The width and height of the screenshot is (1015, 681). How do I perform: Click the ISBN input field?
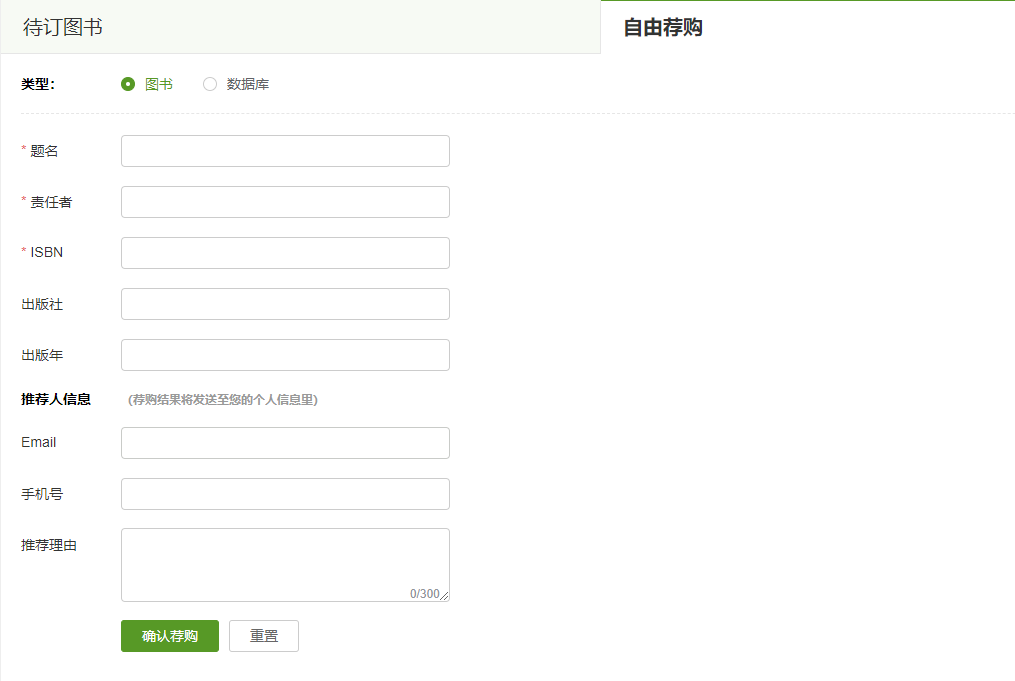coord(285,253)
